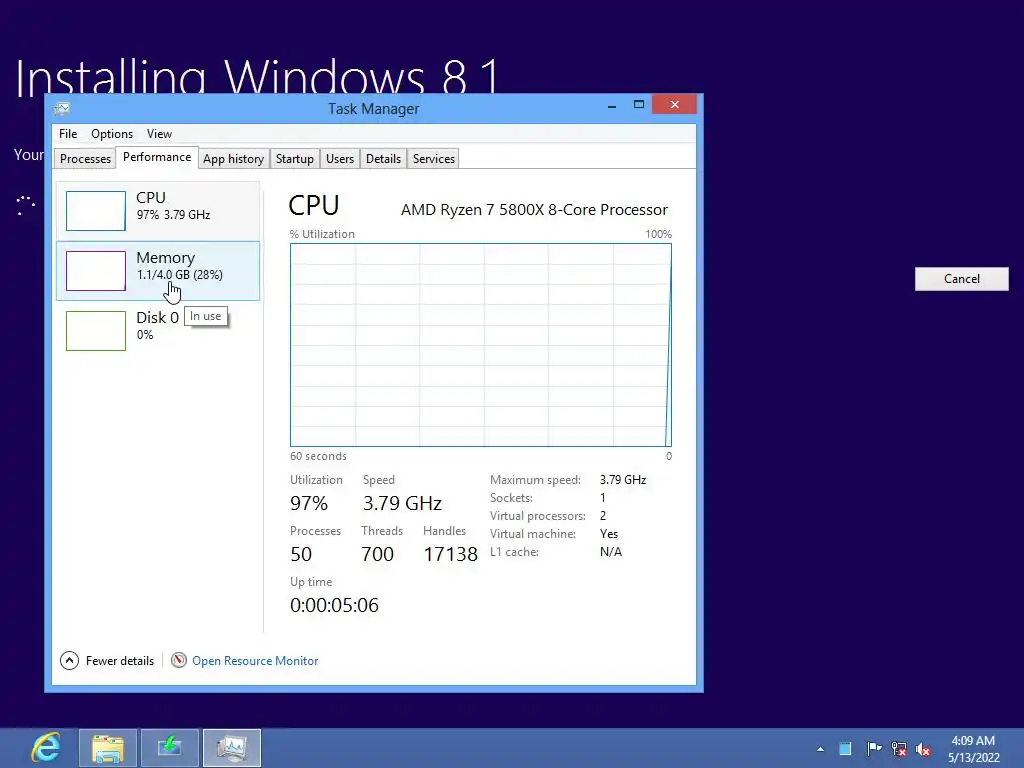1024x768 pixels.
Task: Select the Memory performance entry
Action: [158, 270]
